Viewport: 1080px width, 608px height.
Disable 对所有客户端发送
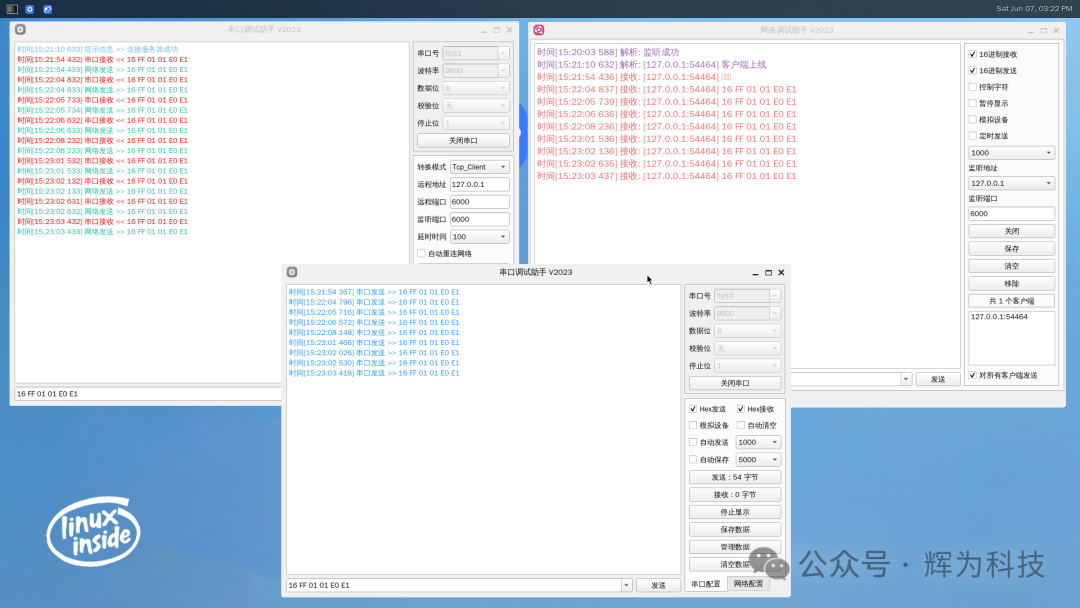click(x=972, y=376)
